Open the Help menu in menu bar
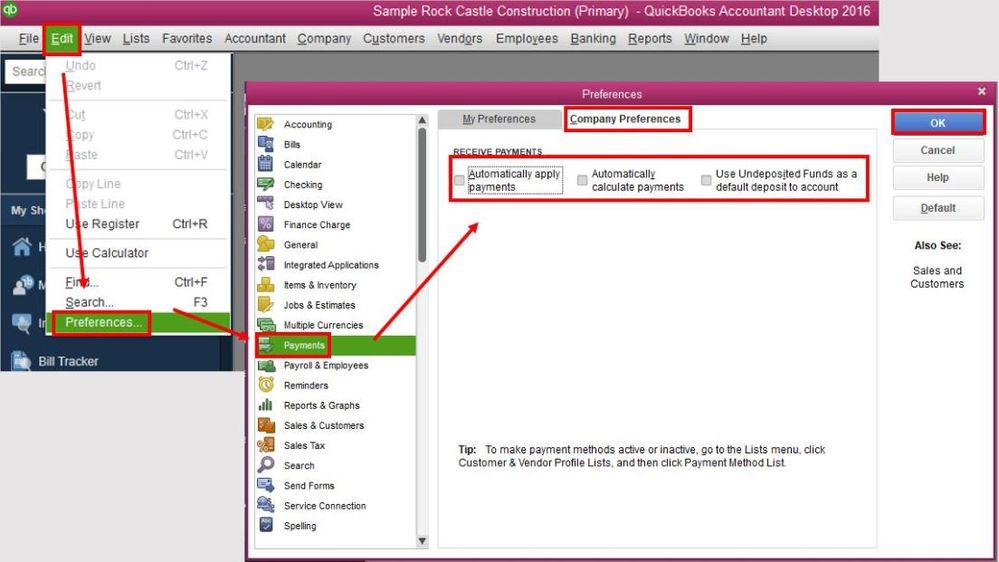 click(754, 39)
